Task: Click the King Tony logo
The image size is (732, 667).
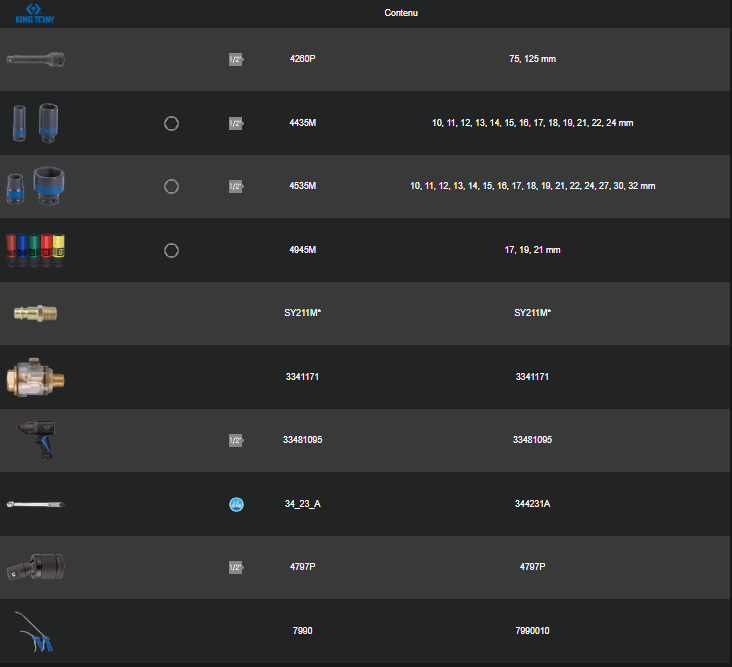Action: (x=35, y=13)
